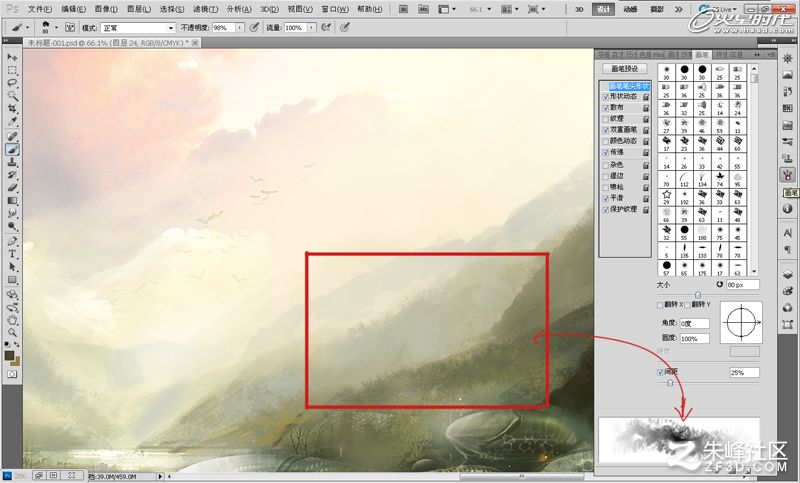Open the Layers panel icon in dock
Screen dimensions: 800x483
[787, 274]
